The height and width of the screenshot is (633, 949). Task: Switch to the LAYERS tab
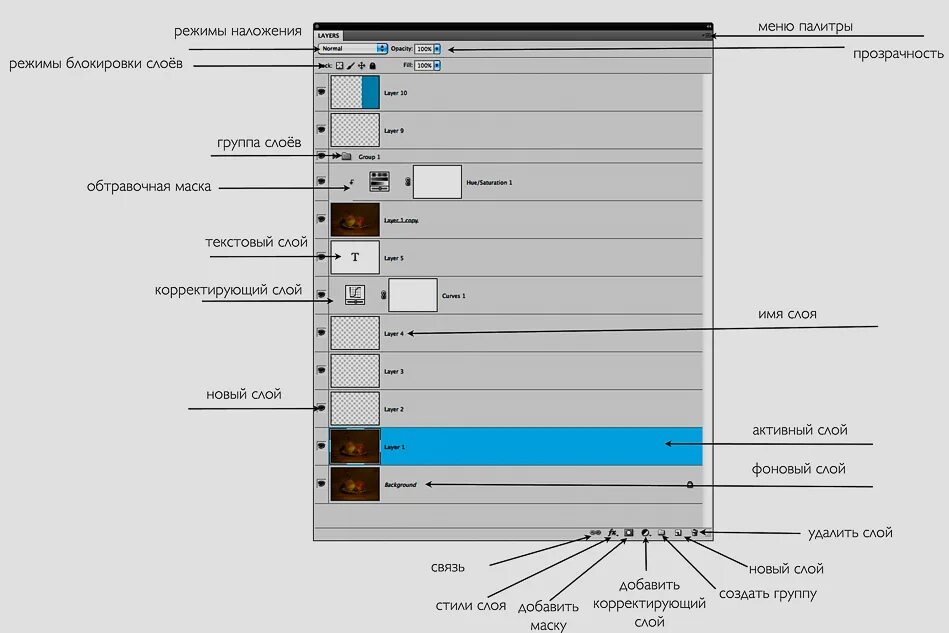tap(329, 36)
